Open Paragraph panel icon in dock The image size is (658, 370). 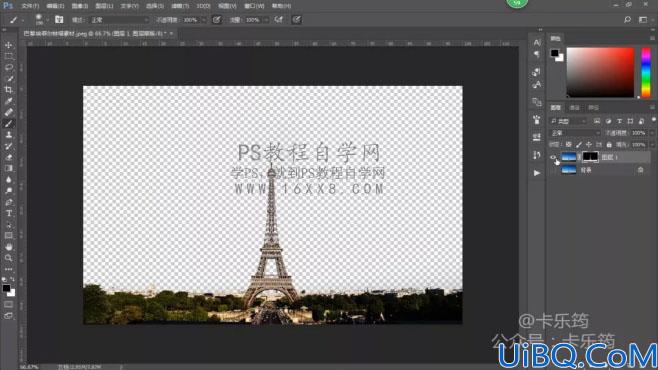coord(537,54)
